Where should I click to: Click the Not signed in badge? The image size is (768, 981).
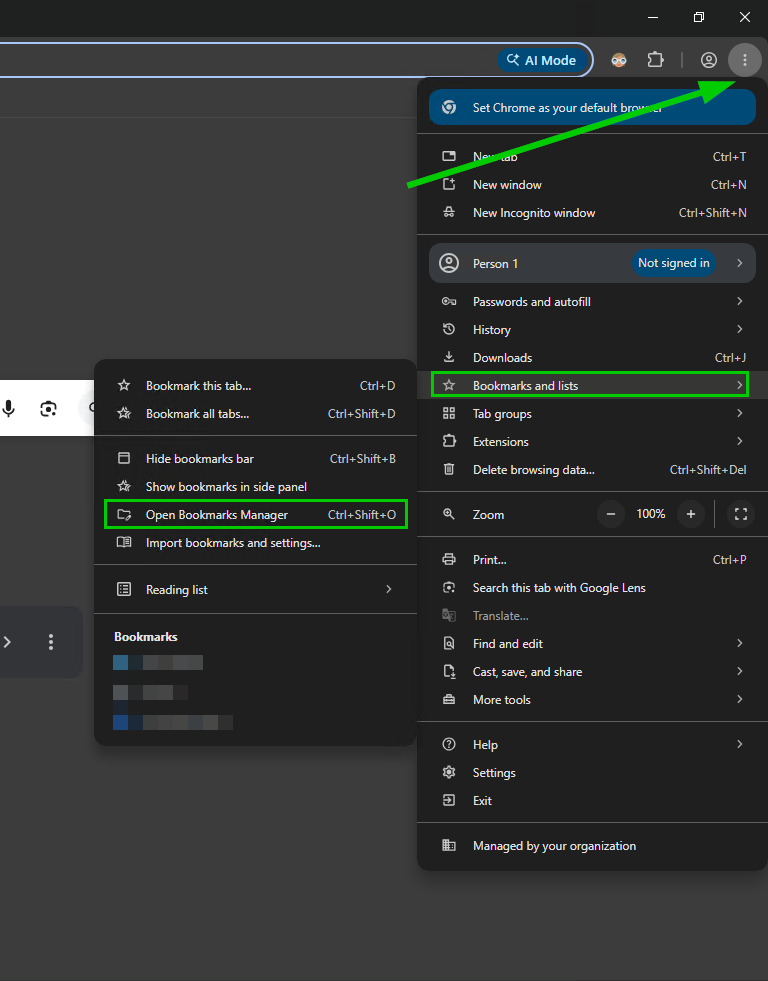click(674, 263)
